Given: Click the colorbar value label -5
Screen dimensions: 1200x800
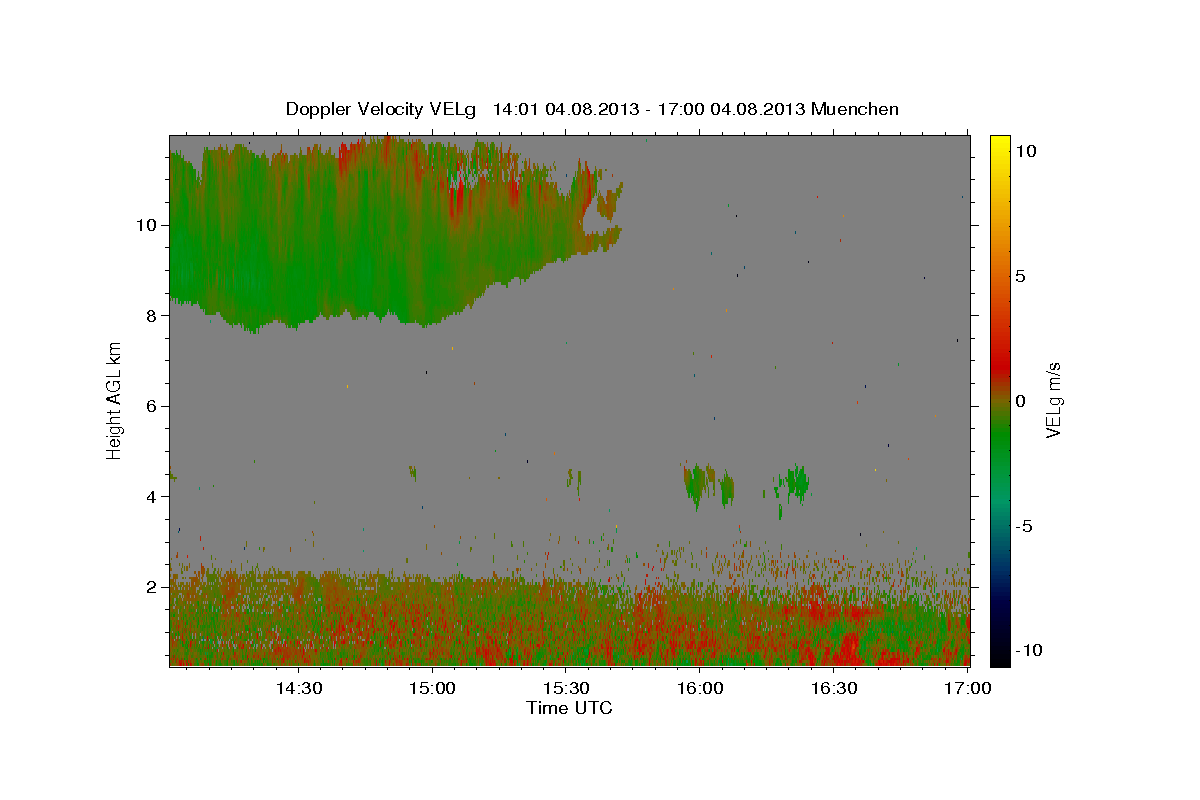Looking at the screenshot, I should (x=1023, y=526).
